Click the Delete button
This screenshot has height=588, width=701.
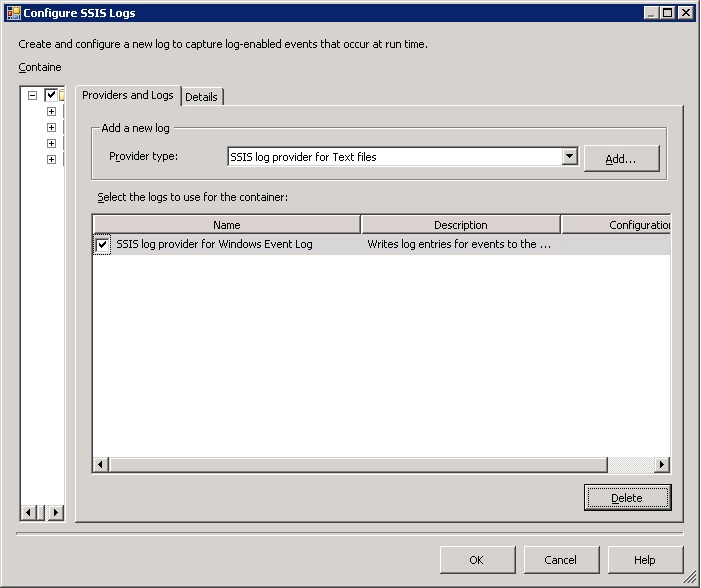(627, 498)
